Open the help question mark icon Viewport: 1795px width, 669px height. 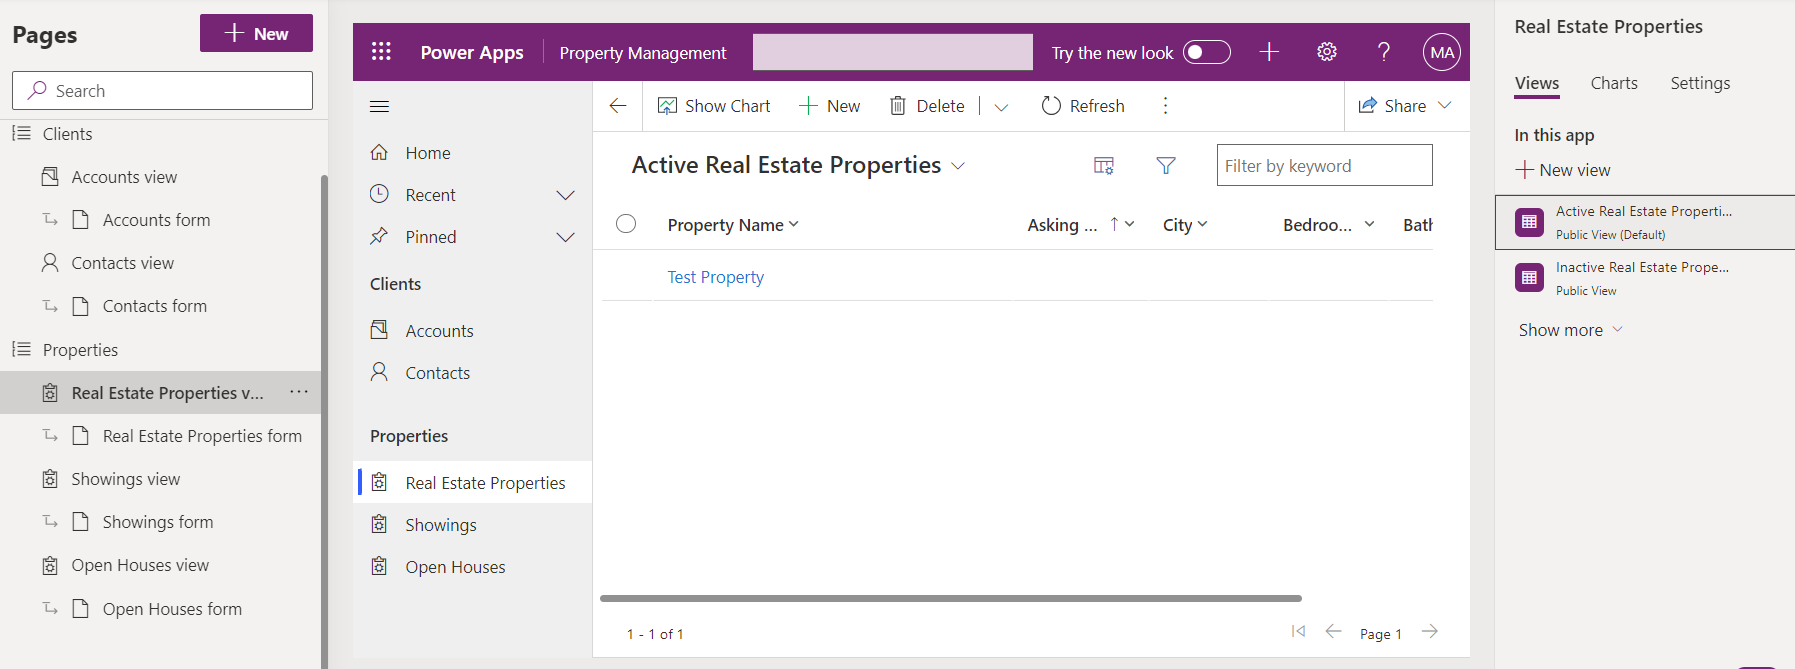coord(1384,52)
